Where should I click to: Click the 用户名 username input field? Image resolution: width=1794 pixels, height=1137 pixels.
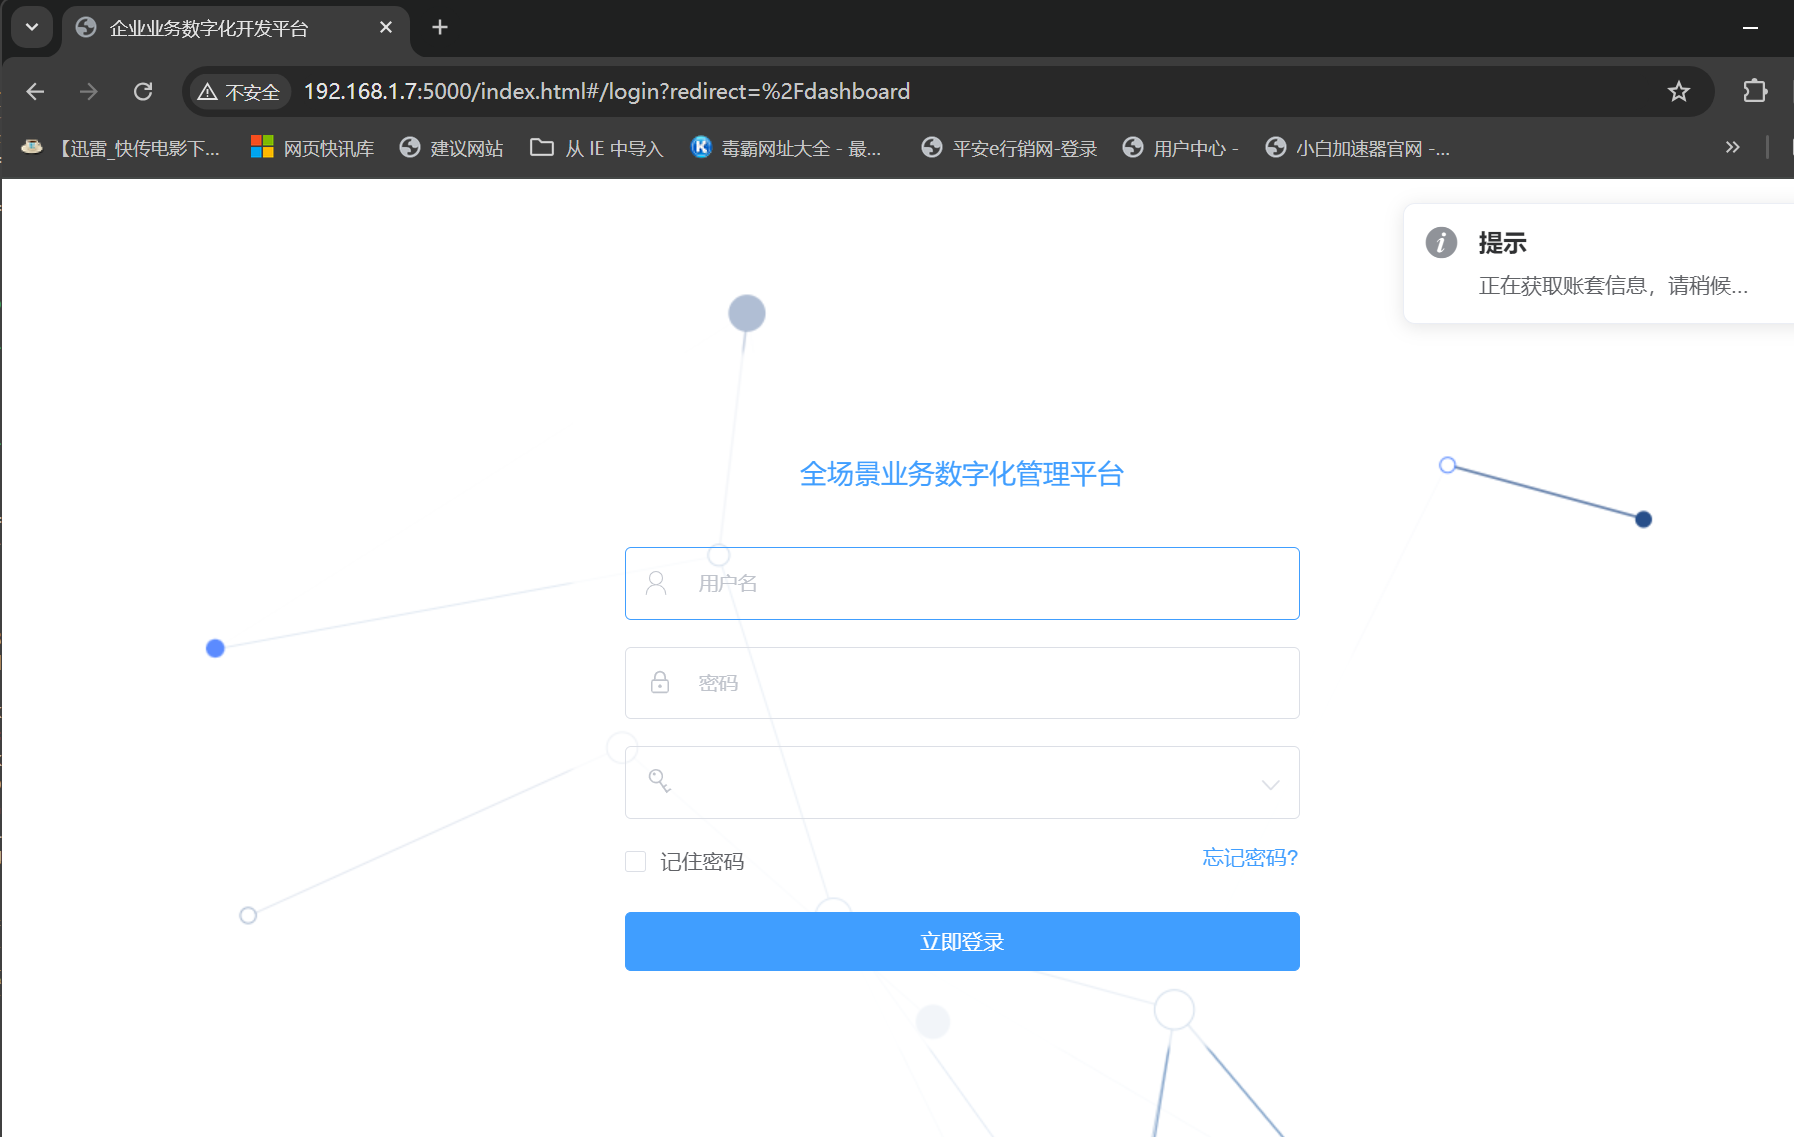click(x=960, y=583)
